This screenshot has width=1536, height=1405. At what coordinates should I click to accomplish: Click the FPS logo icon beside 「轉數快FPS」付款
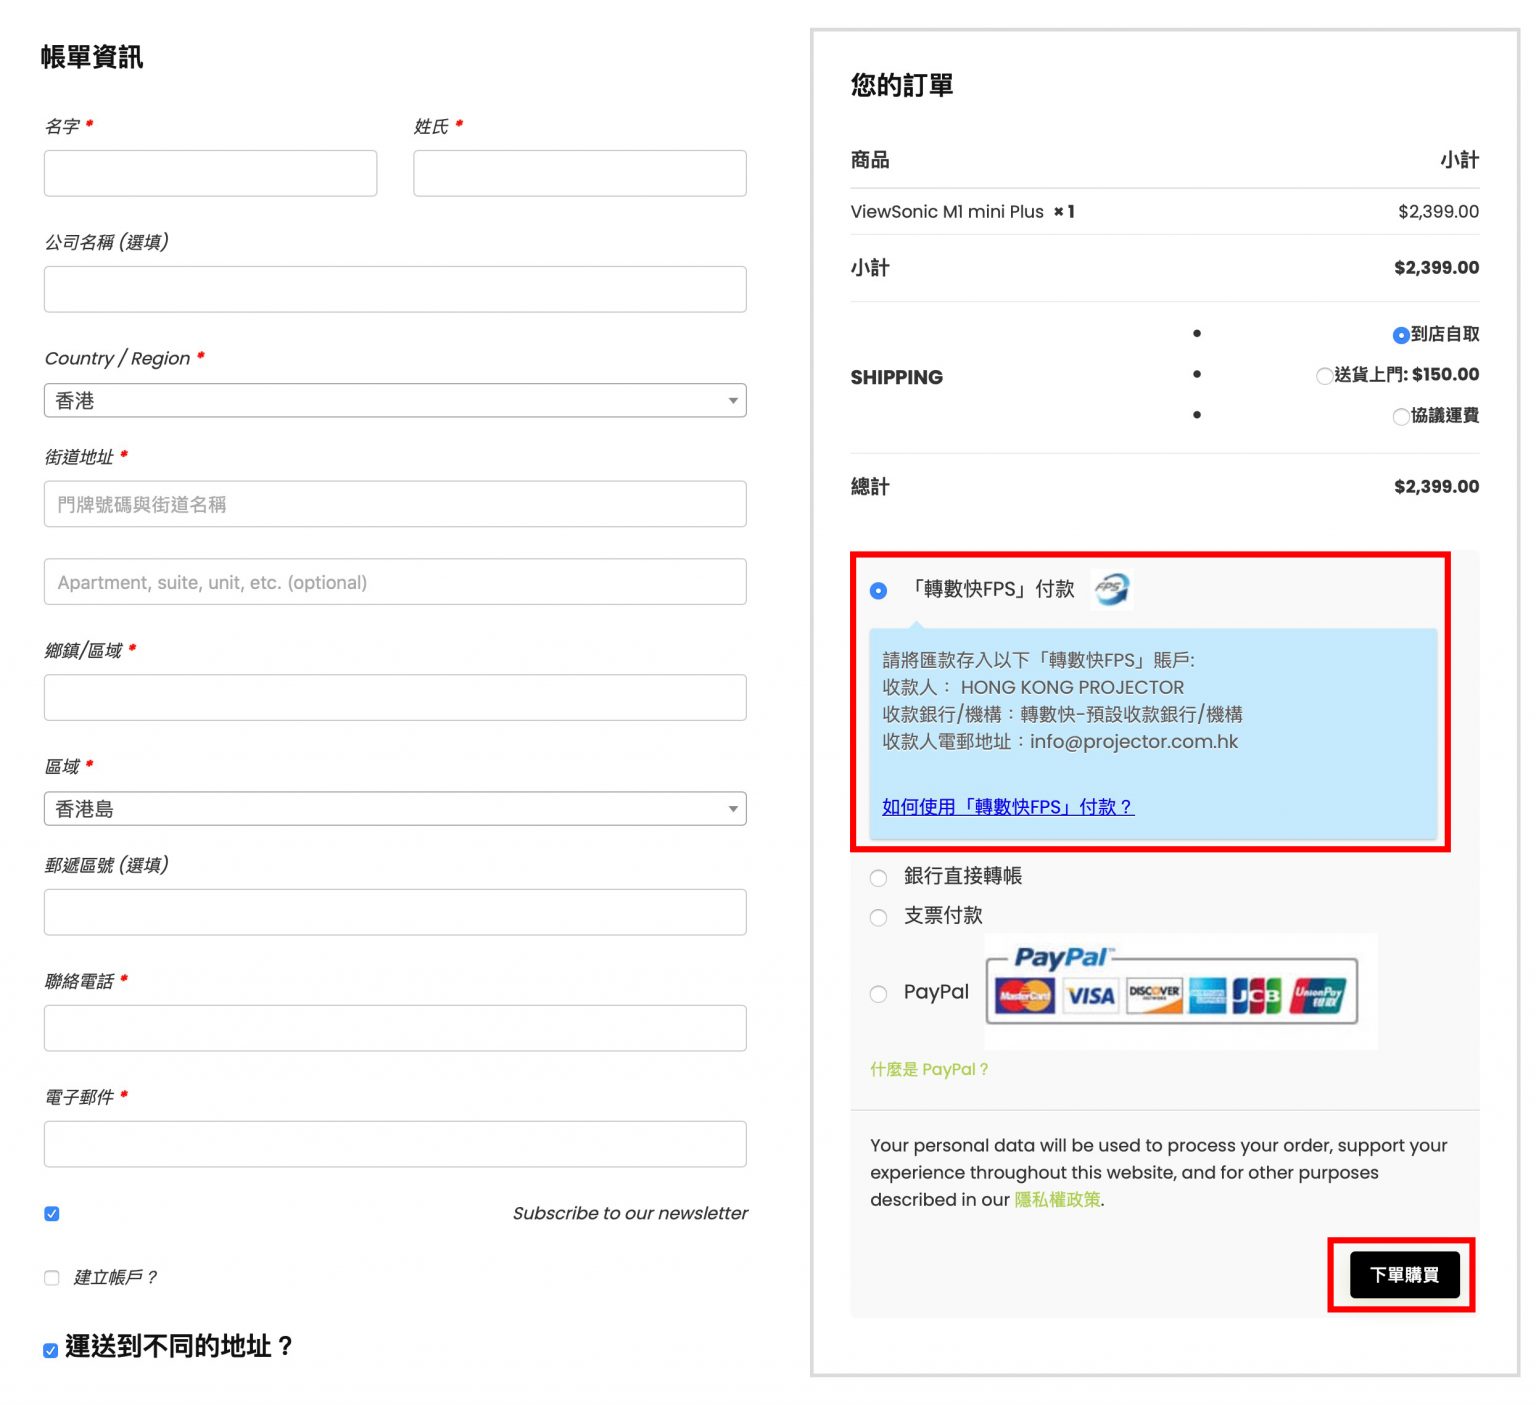(x=1111, y=589)
